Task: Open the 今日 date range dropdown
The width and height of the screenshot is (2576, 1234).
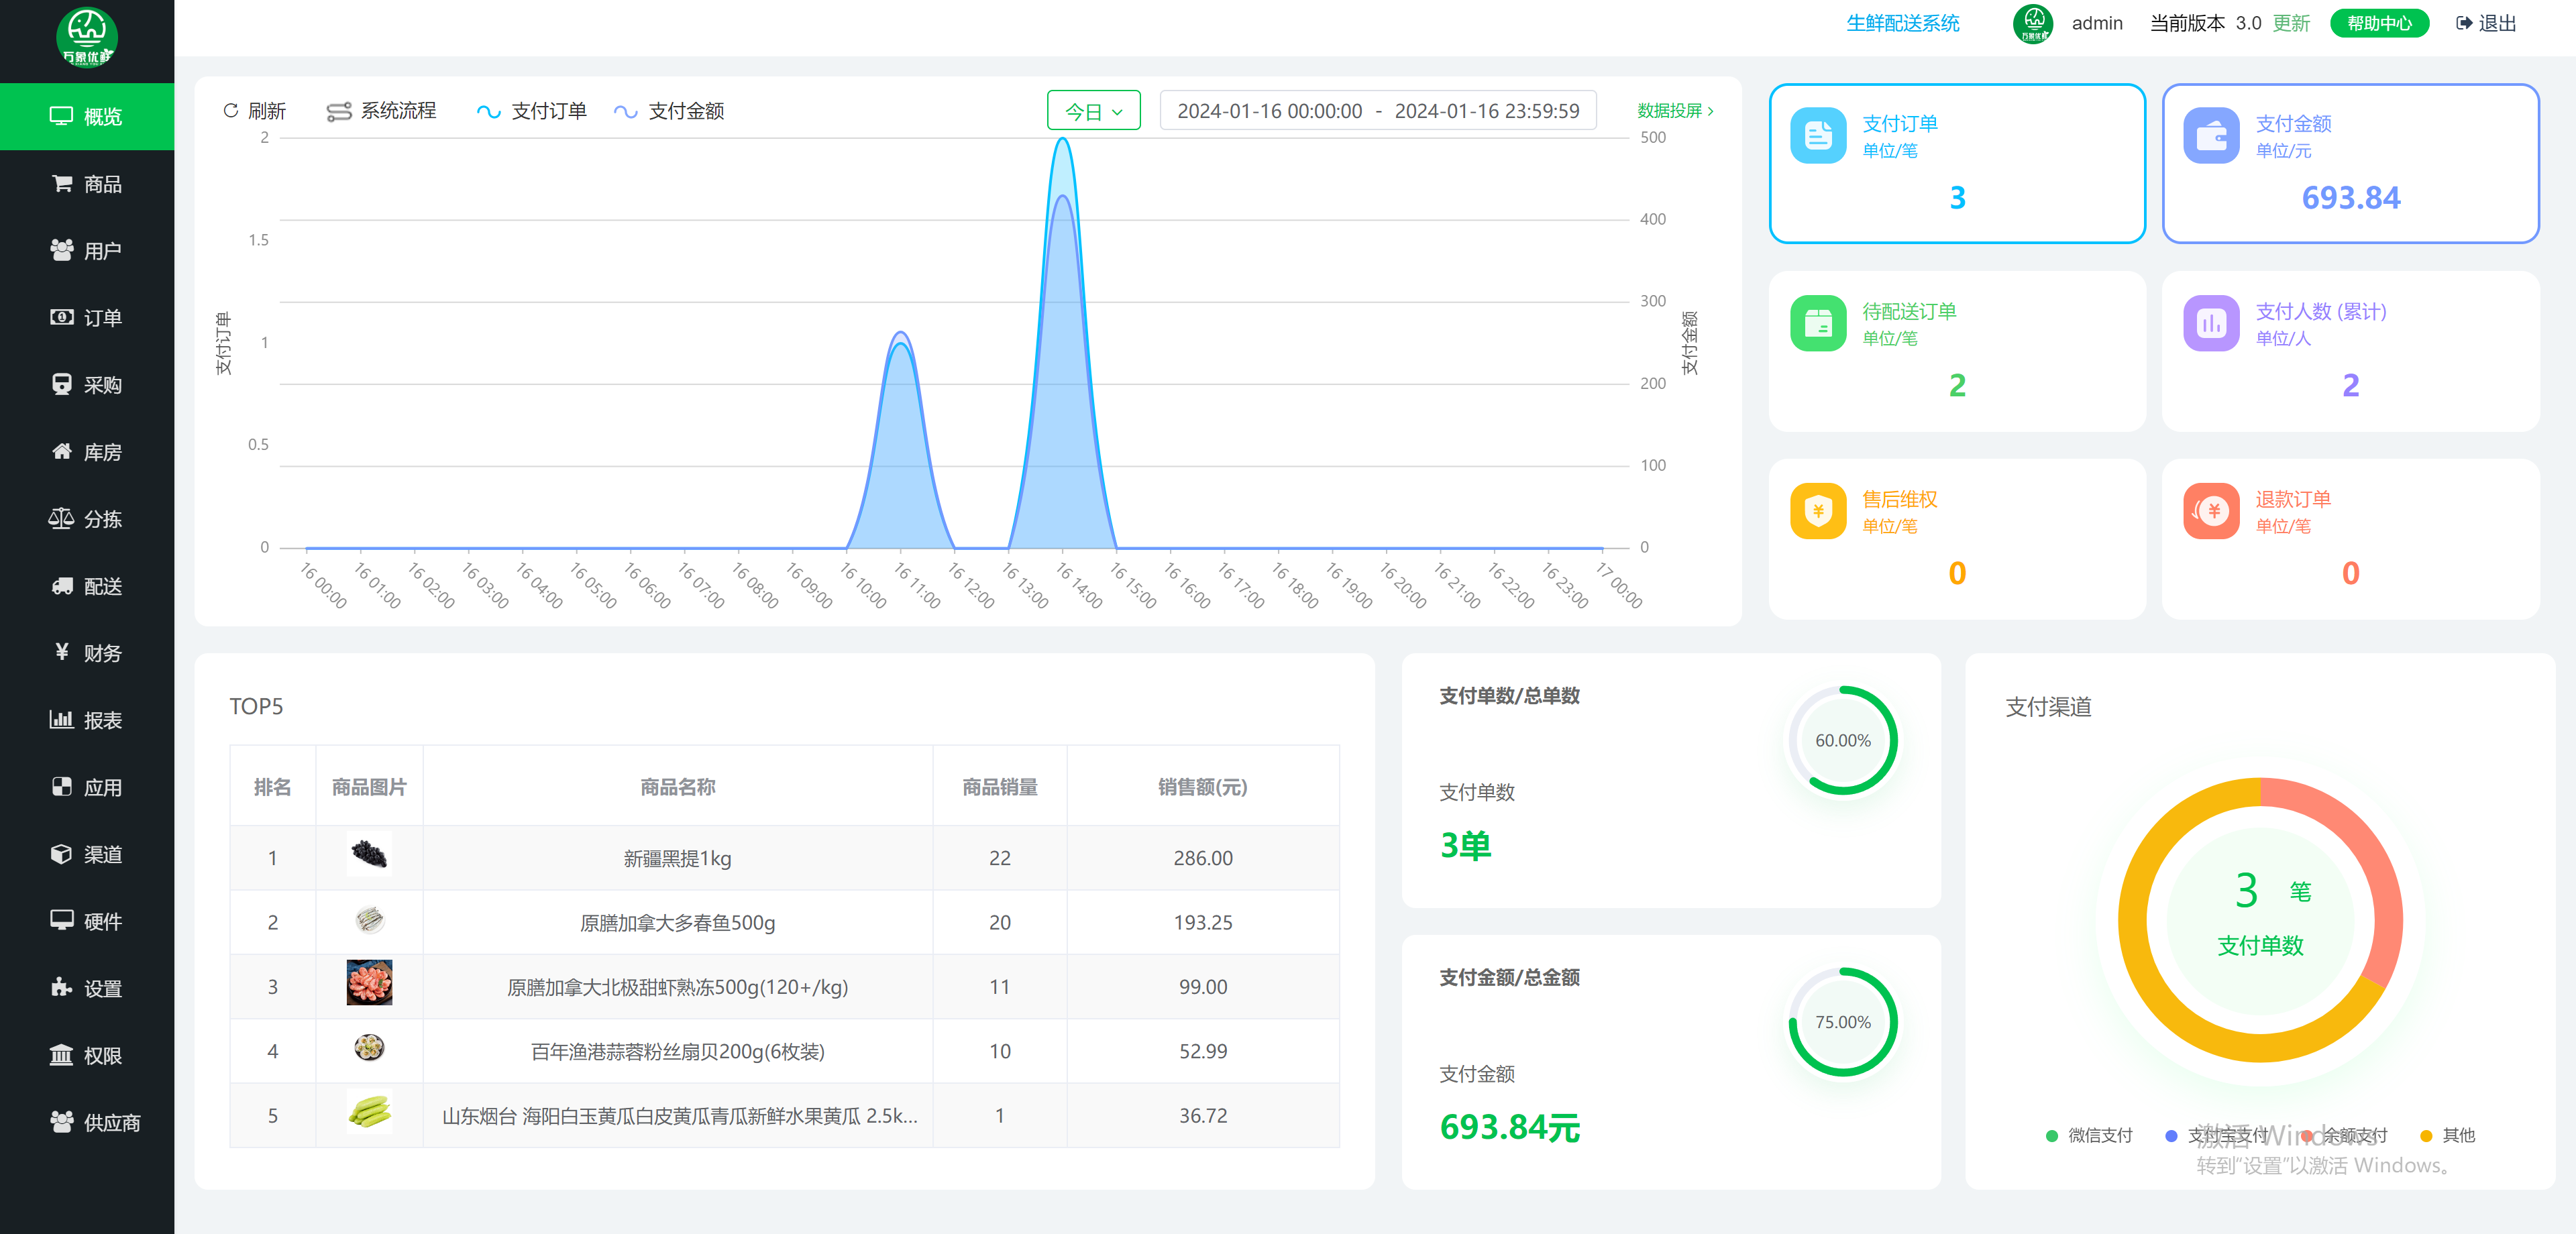Action: [x=1093, y=111]
